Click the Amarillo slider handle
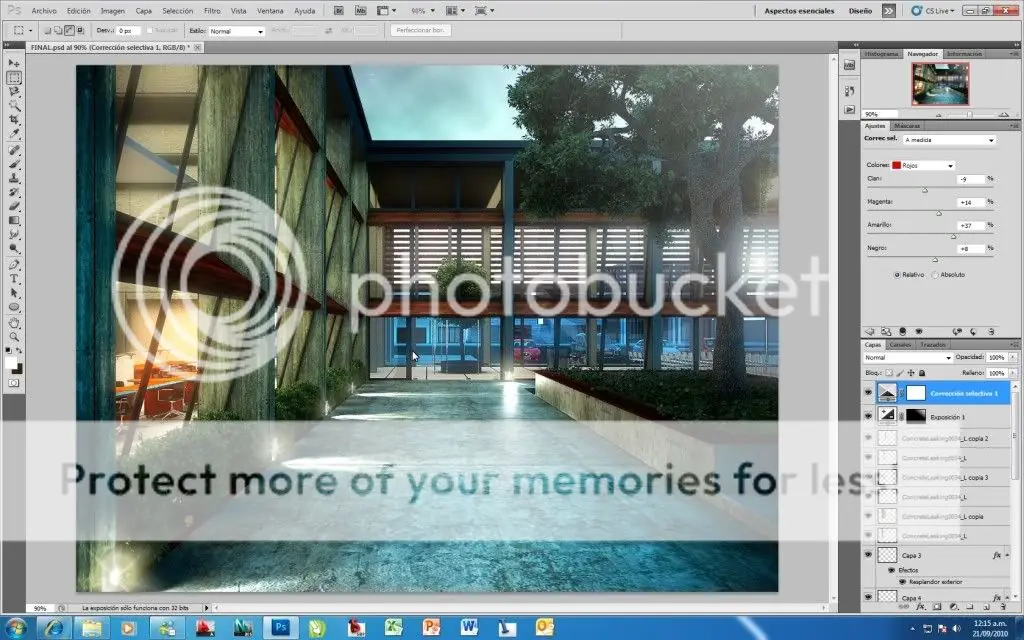Image resolution: width=1024 pixels, height=640 pixels. coord(953,236)
